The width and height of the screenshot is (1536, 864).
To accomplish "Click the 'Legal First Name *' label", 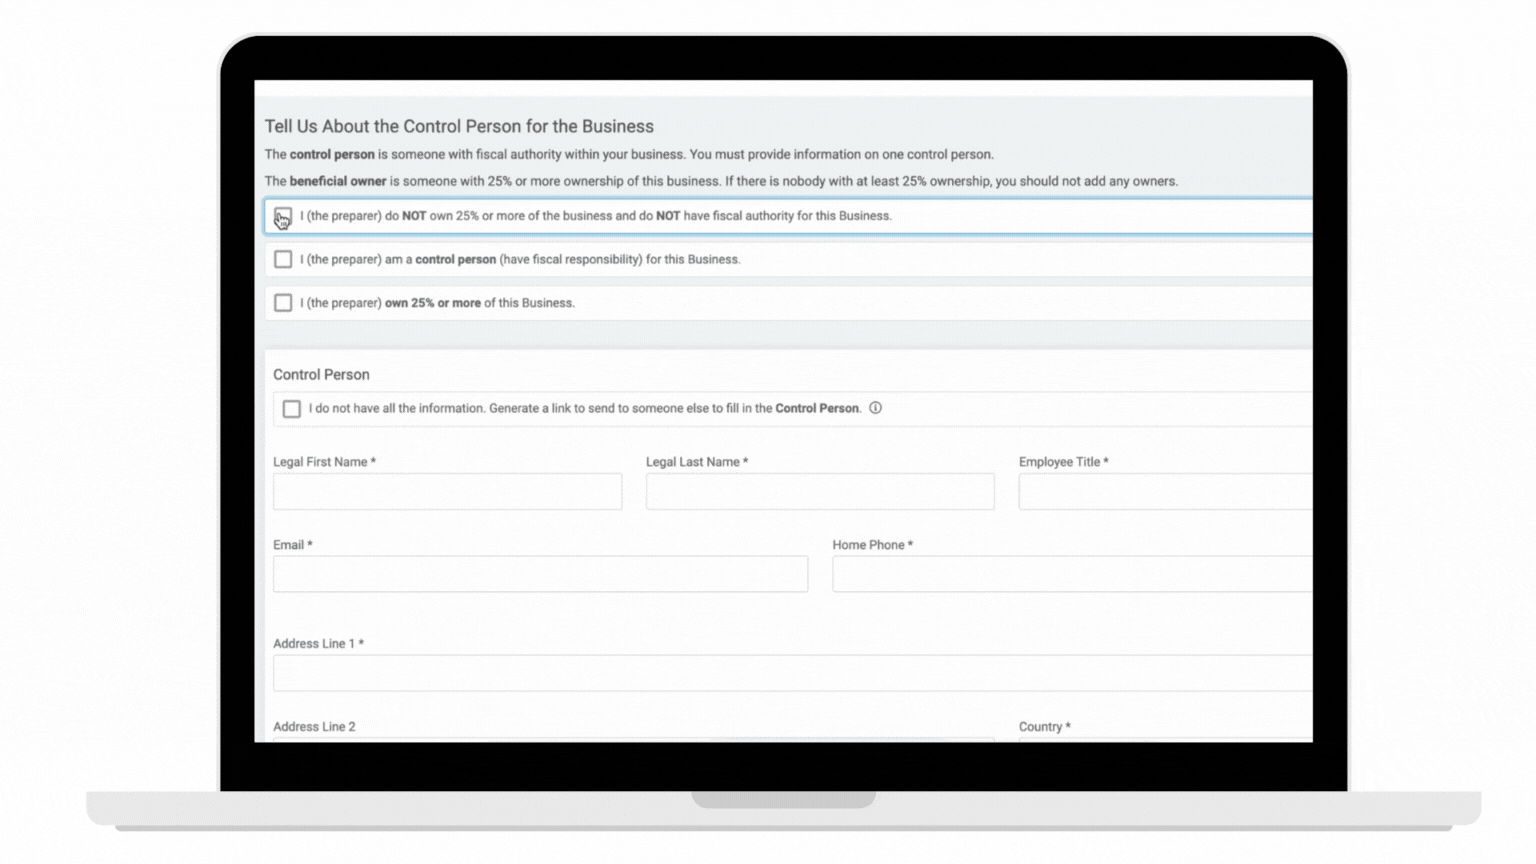I will [325, 462].
